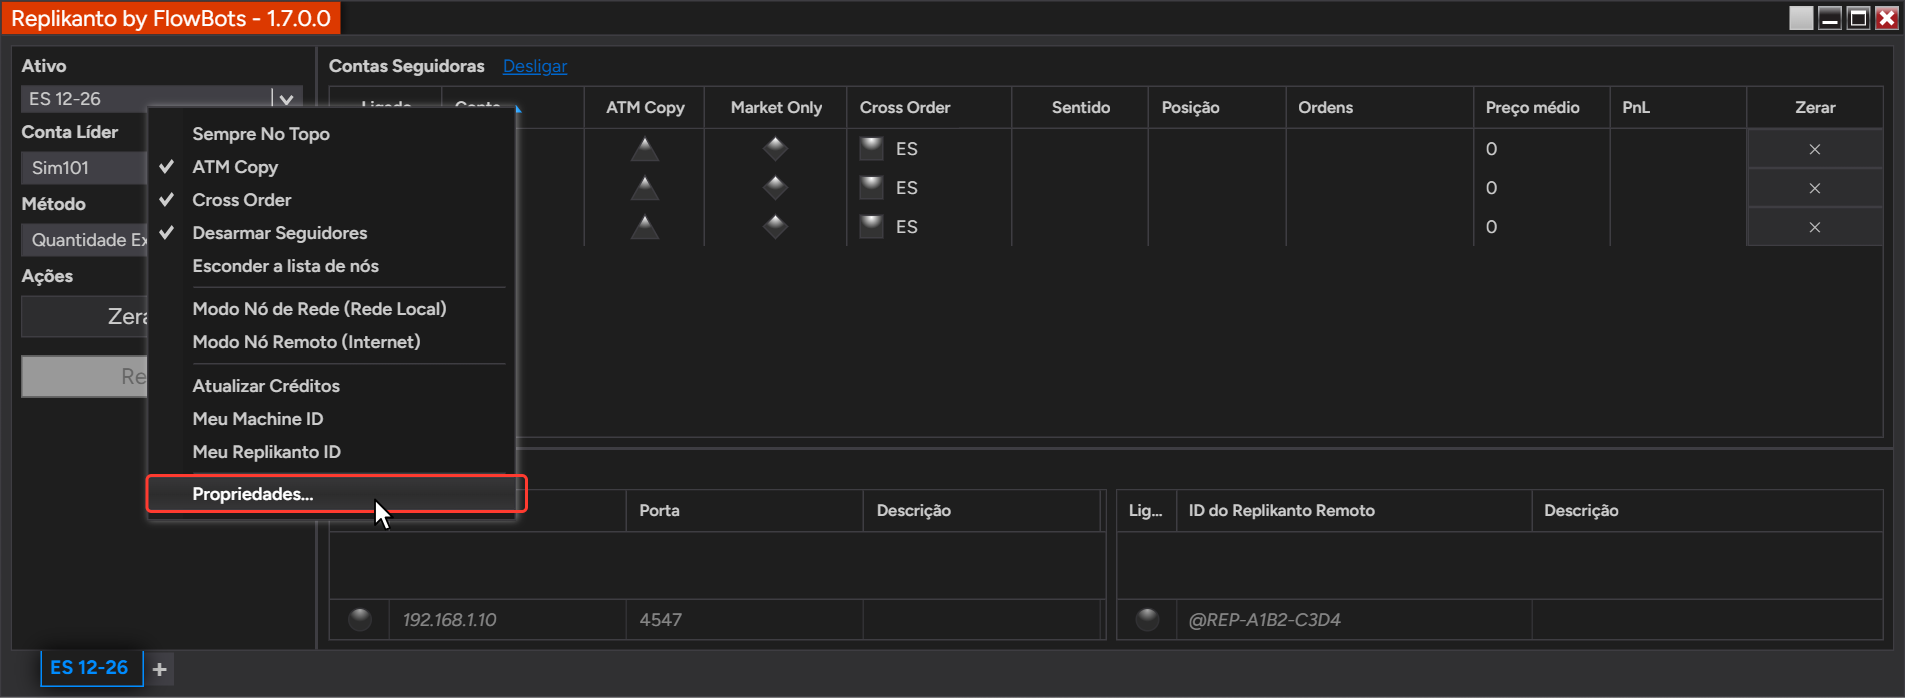
Task: Uncheck Desarmar Seguidores menu option
Action: coord(331,233)
